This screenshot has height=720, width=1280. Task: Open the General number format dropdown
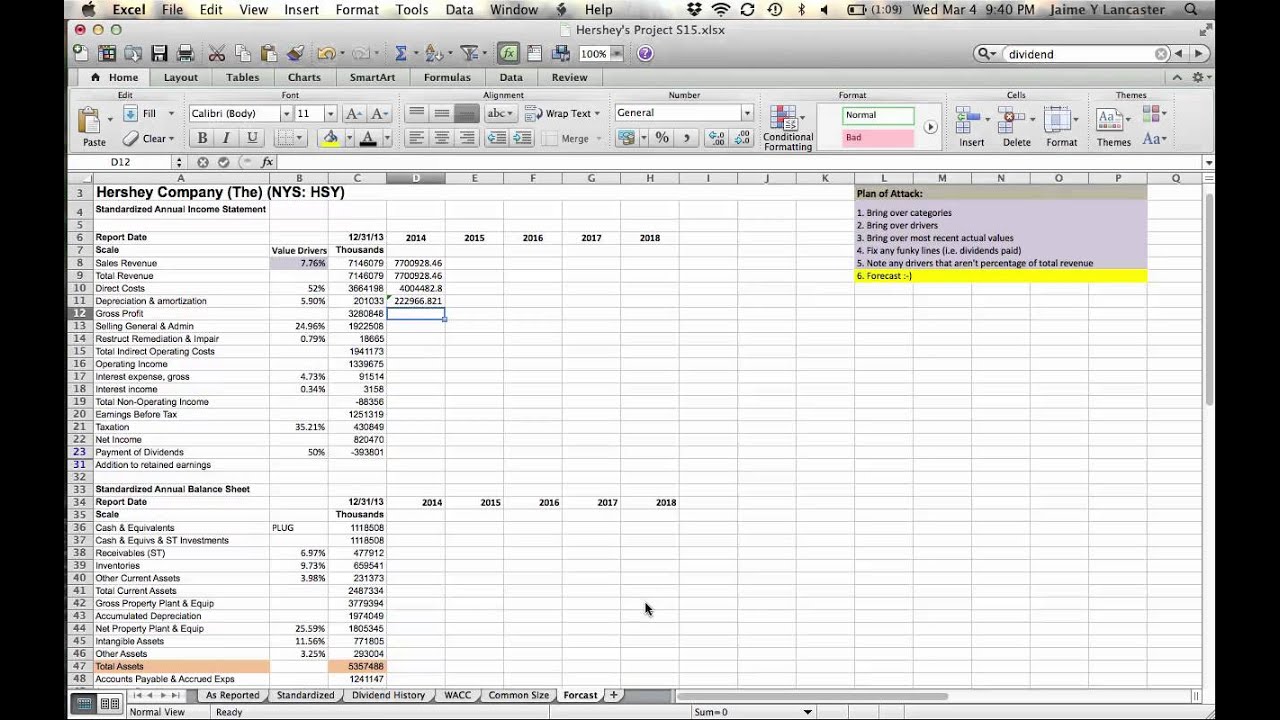746,113
